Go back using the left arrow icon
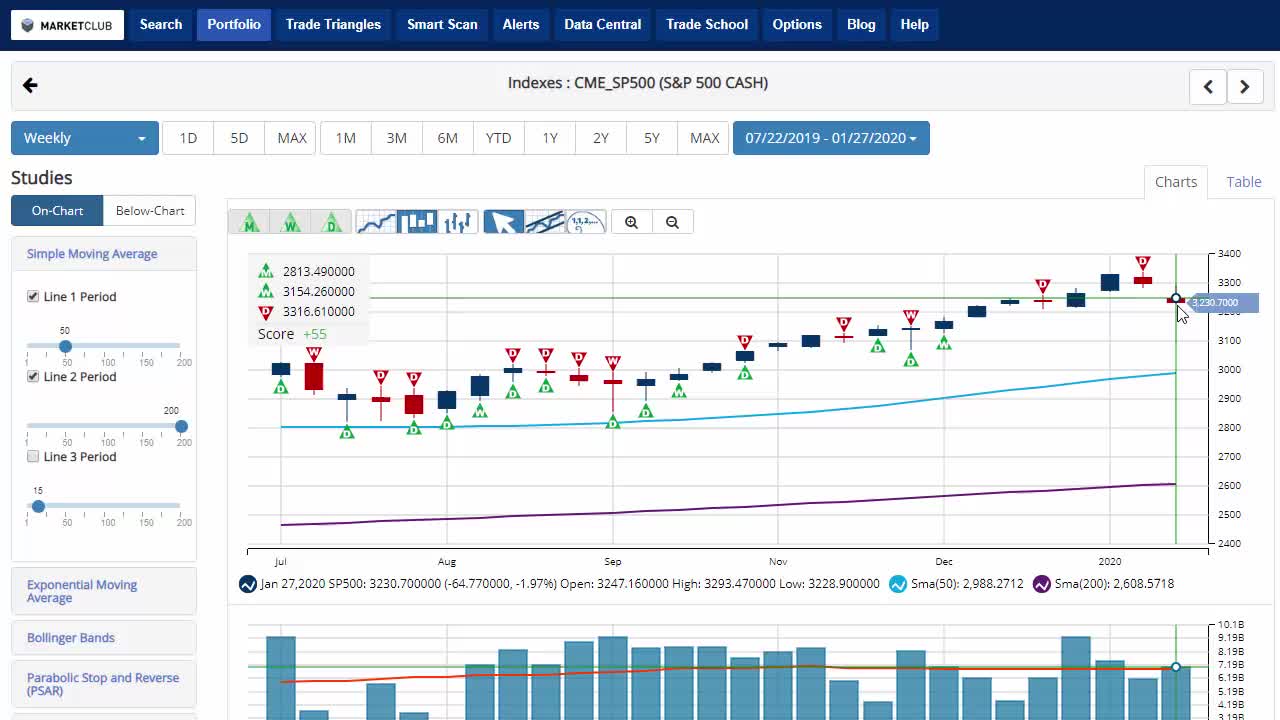Viewport: 1280px width, 720px height. [30, 85]
